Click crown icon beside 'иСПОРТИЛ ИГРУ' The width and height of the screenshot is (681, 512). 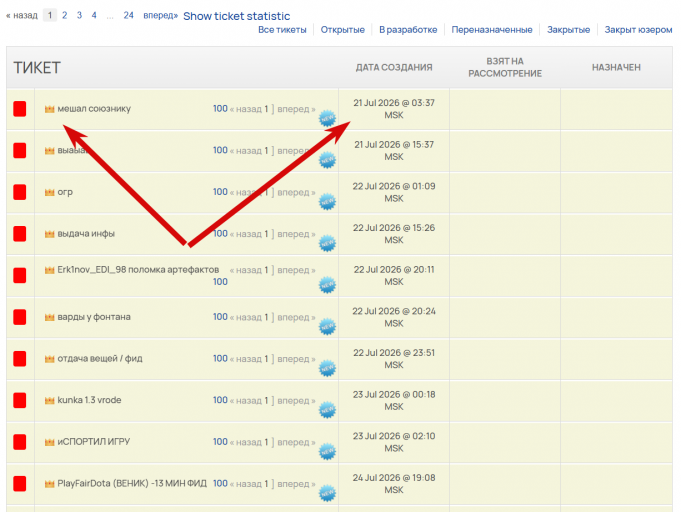click(50, 442)
